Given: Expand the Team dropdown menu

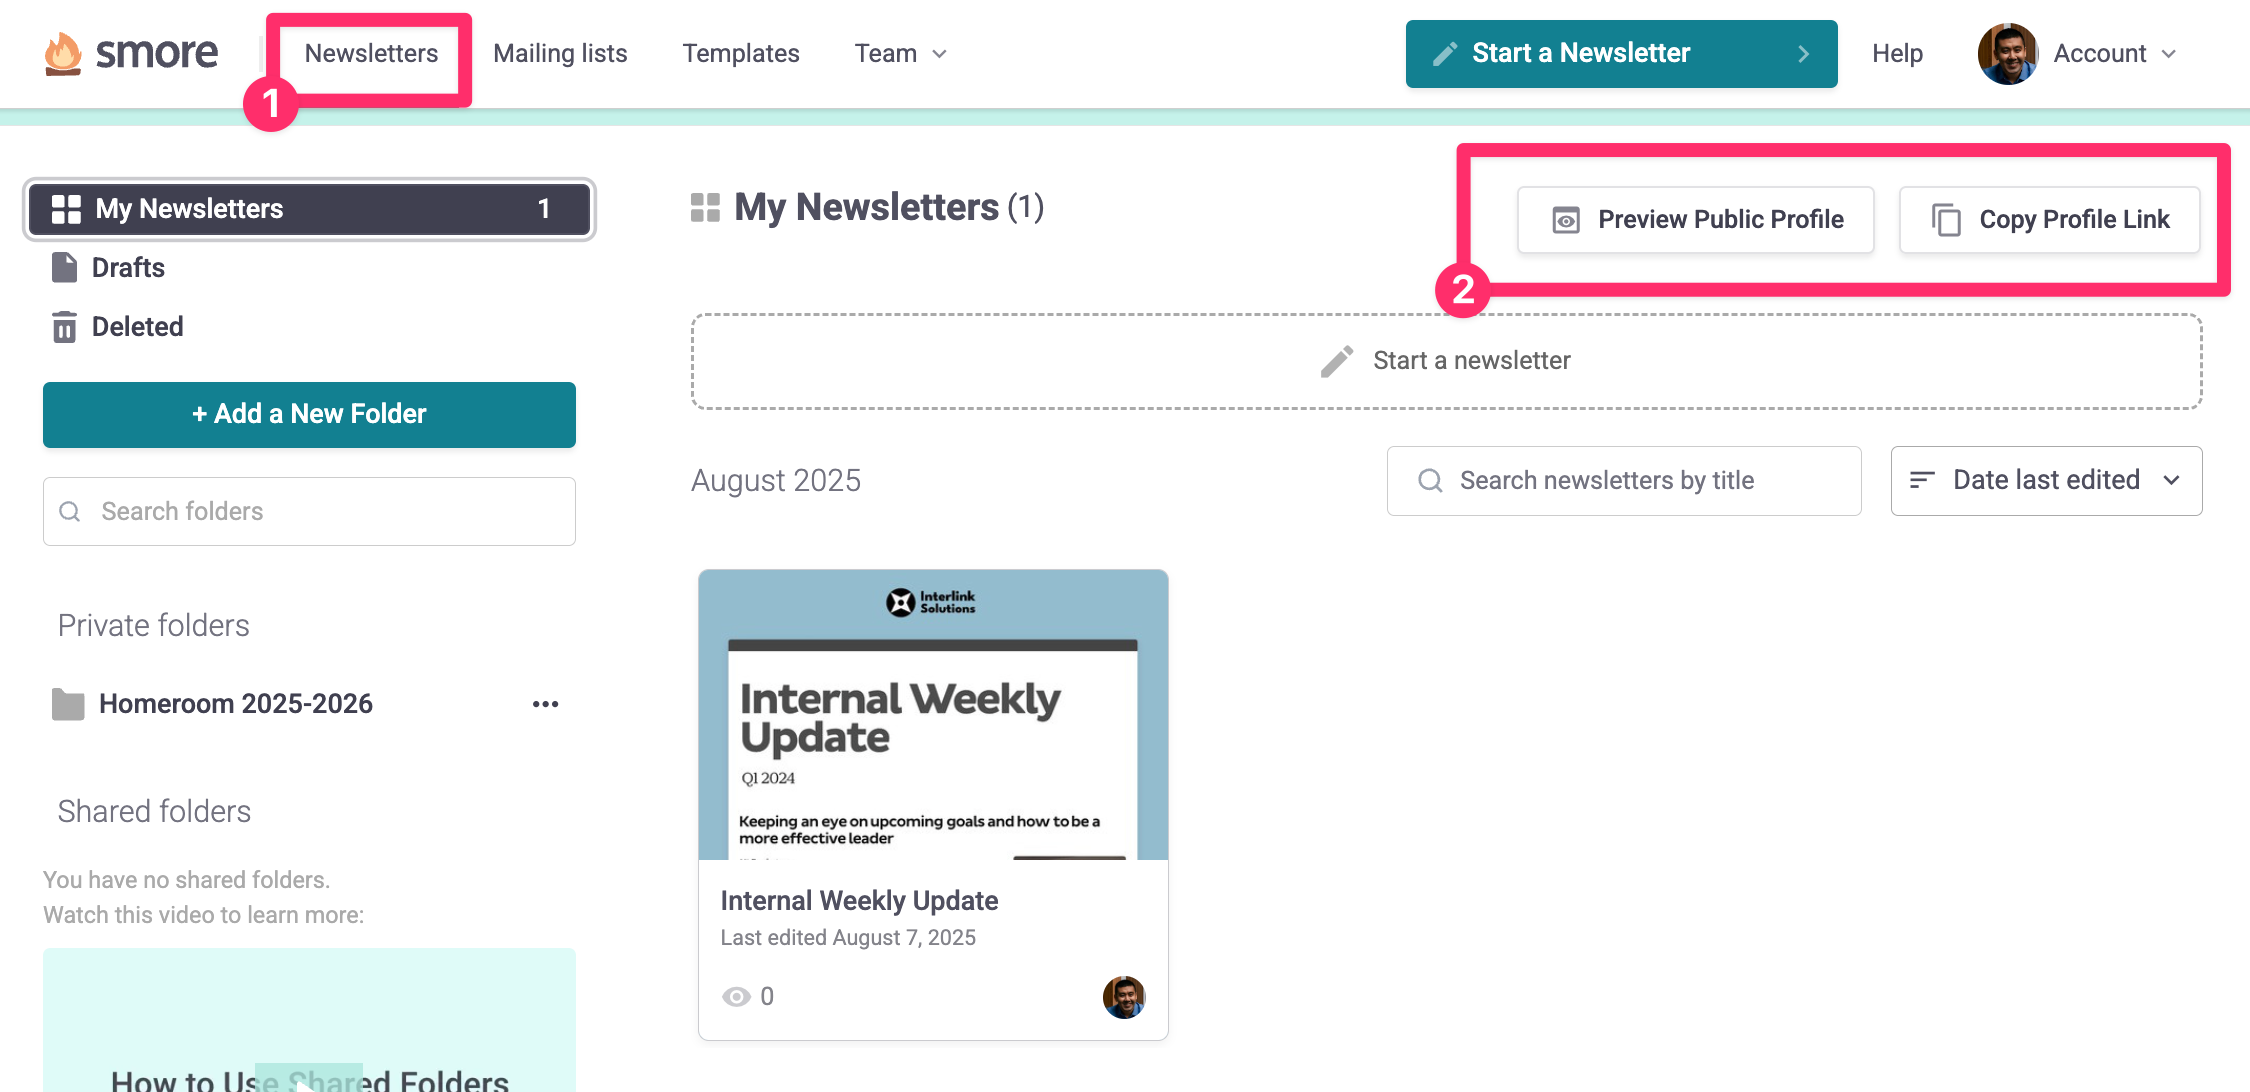Looking at the screenshot, I should [900, 54].
